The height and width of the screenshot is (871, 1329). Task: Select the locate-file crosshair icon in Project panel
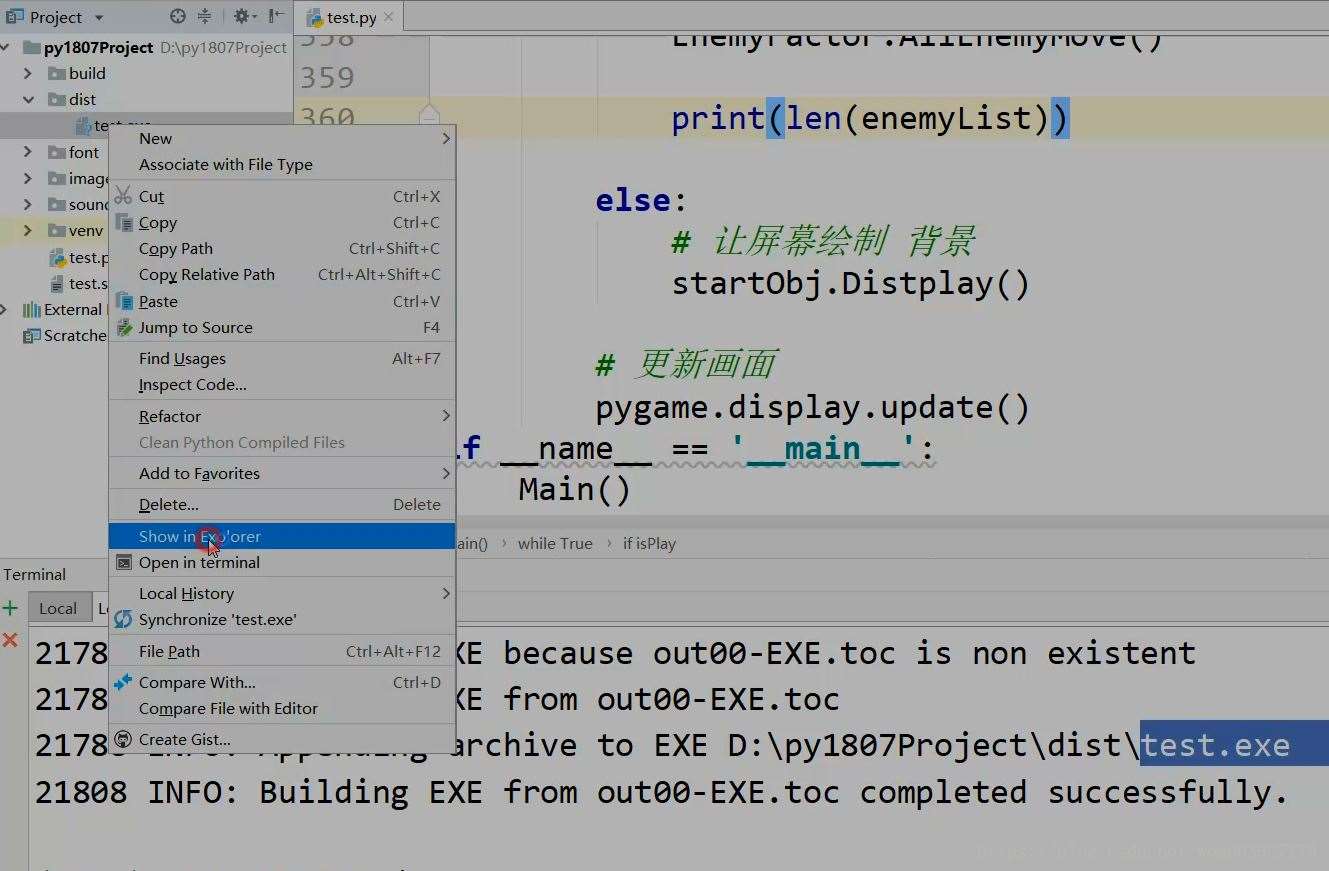tap(176, 16)
